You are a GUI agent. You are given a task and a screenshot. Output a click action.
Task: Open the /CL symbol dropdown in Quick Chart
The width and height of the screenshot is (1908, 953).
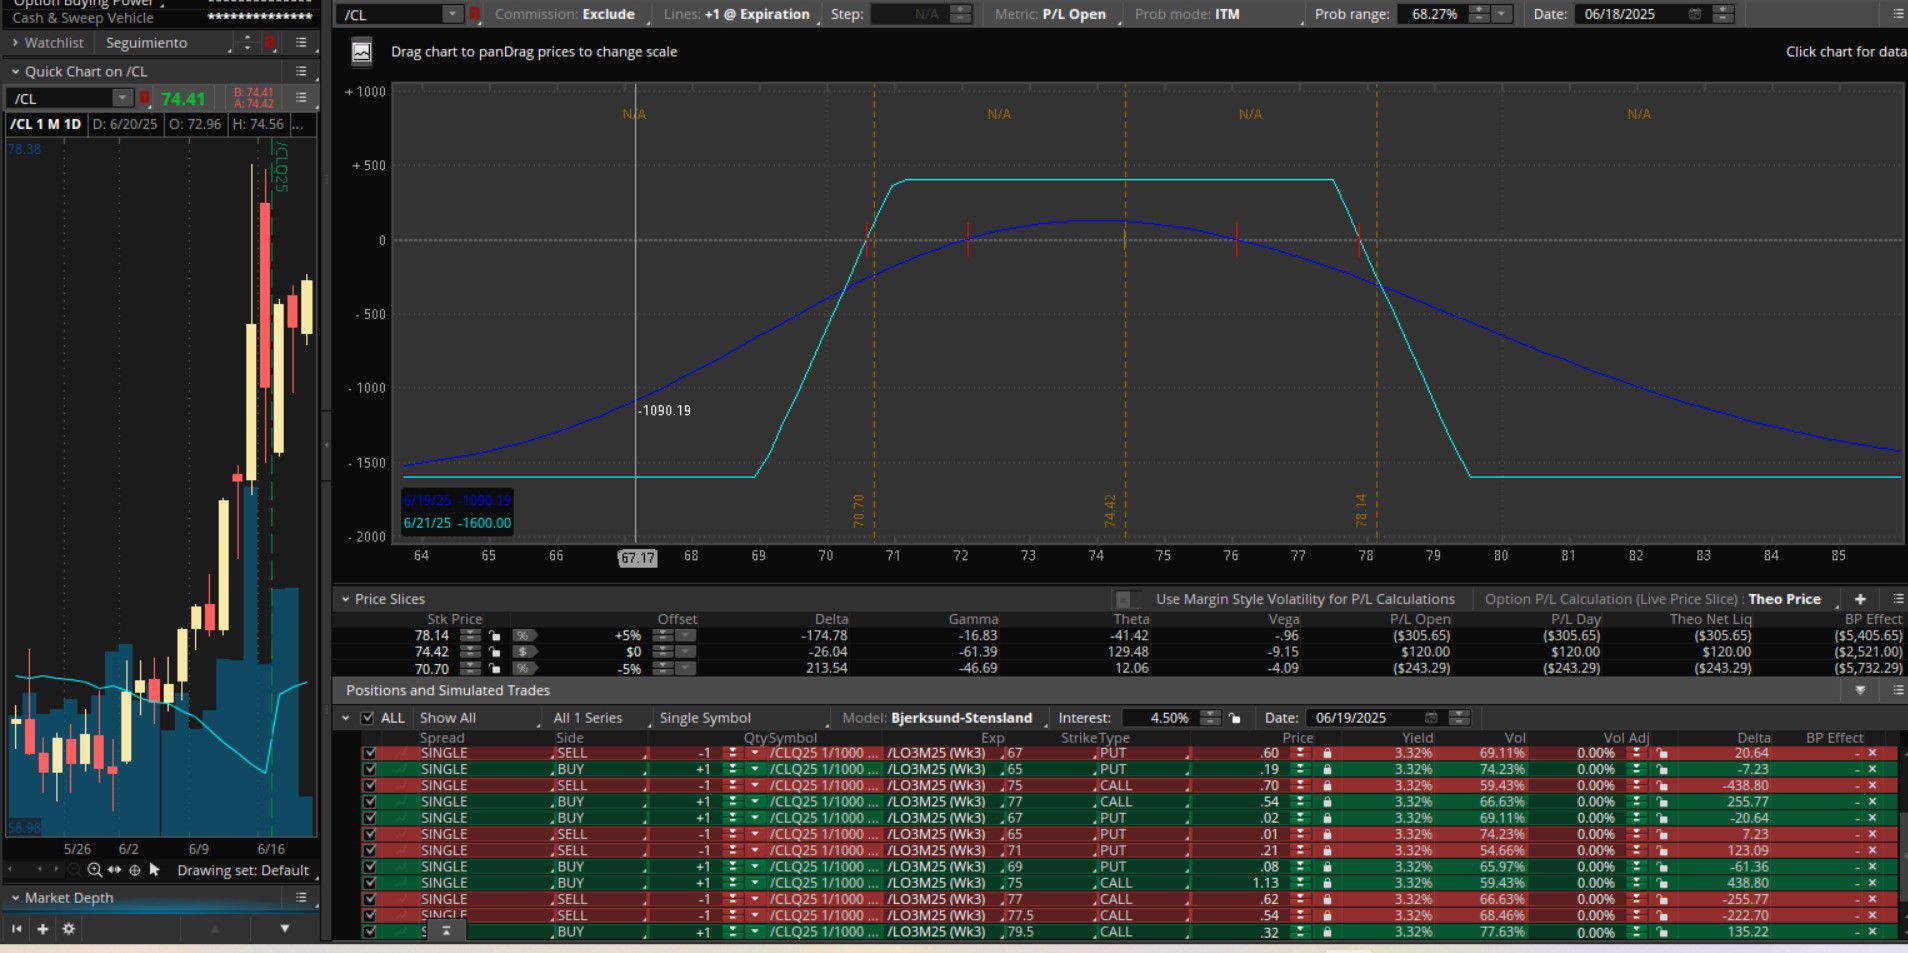point(122,98)
